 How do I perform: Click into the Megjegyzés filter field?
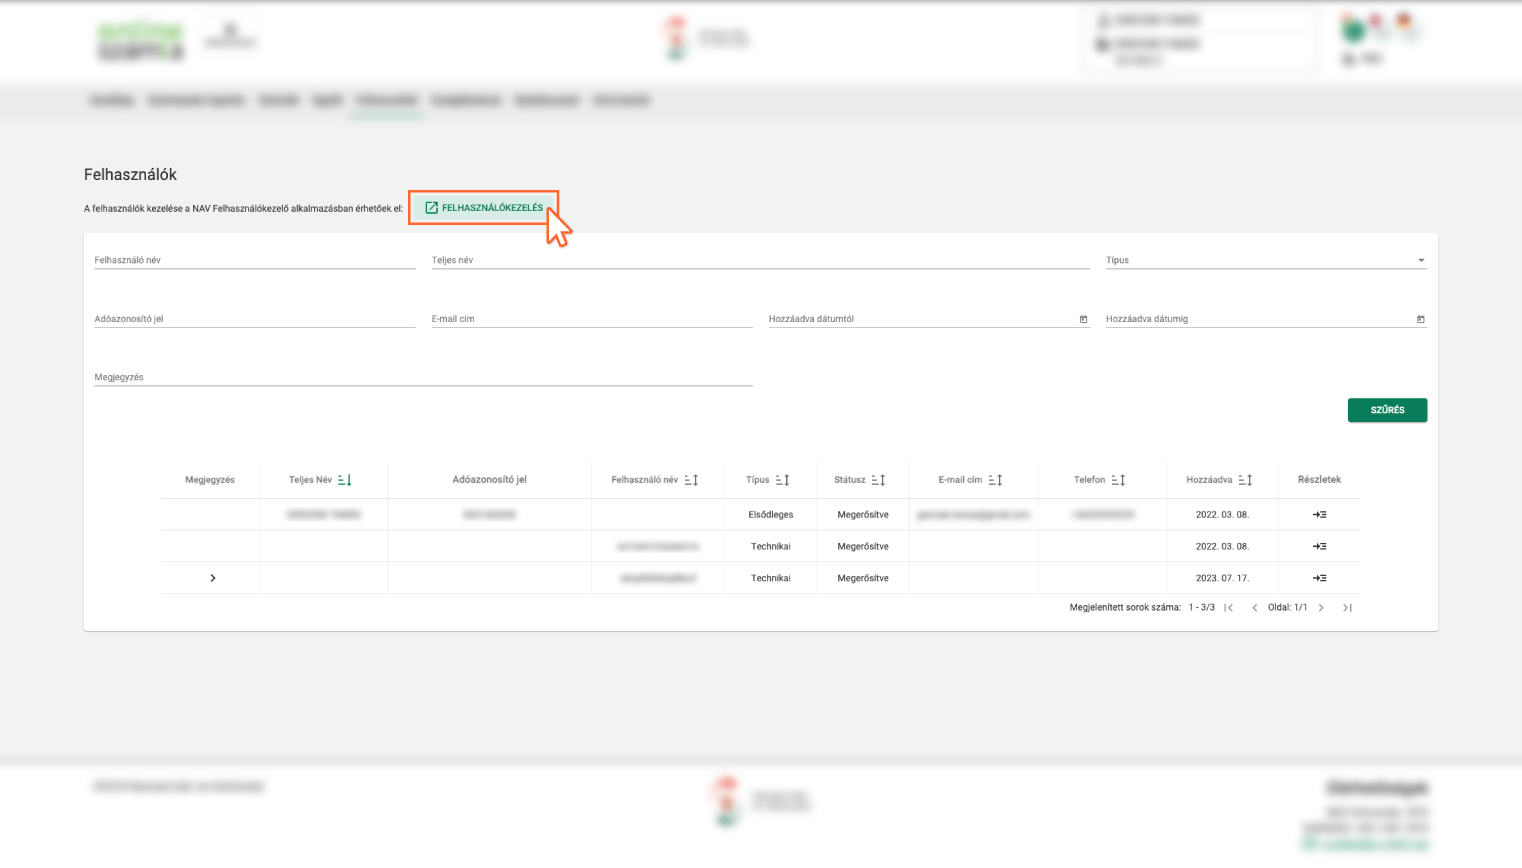click(422, 377)
